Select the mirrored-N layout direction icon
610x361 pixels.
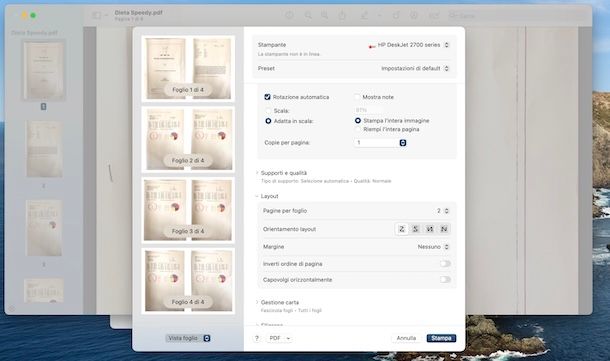429,229
